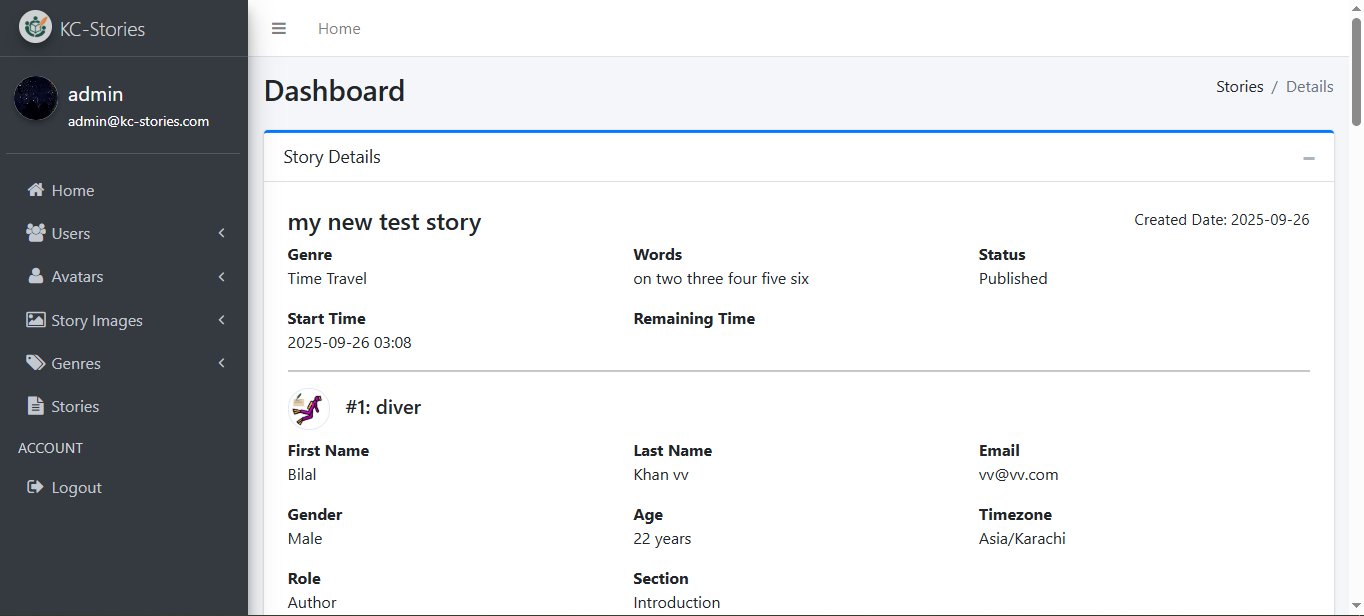Open the Story Images menu item
Image resolution: width=1364 pixels, height=616 pixels.
pos(124,320)
